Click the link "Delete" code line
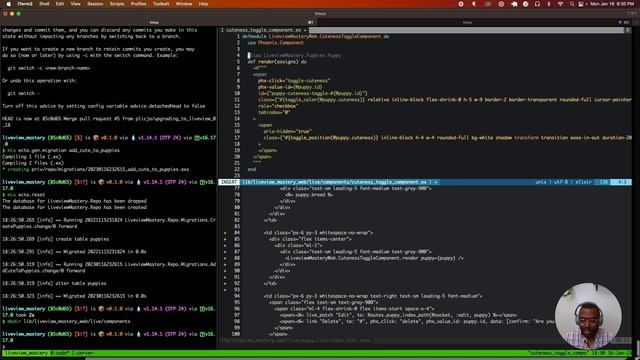The height and width of the screenshot is (360, 640). (x=417, y=322)
